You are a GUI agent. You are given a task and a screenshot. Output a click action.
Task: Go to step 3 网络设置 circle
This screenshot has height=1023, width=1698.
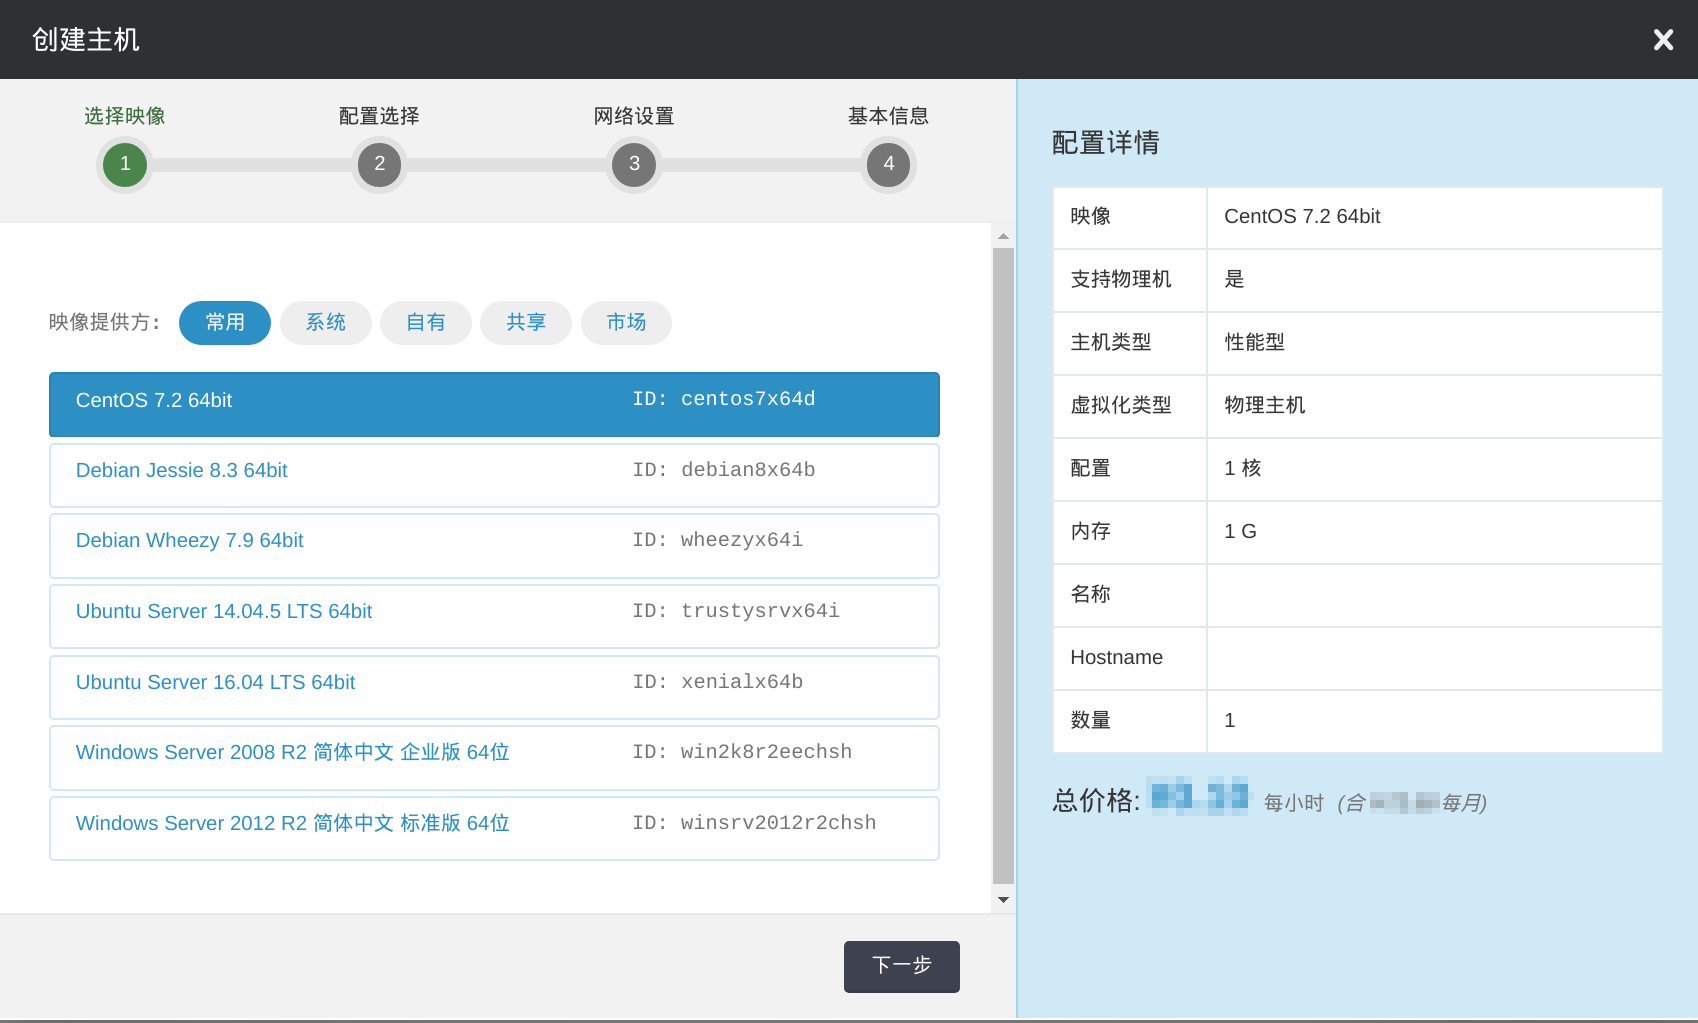pos(634,164)
